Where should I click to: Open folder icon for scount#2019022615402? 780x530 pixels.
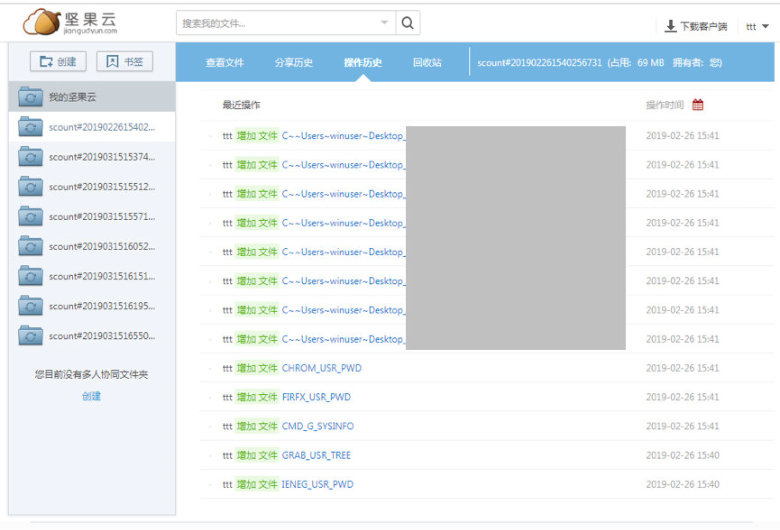[30, 127]
